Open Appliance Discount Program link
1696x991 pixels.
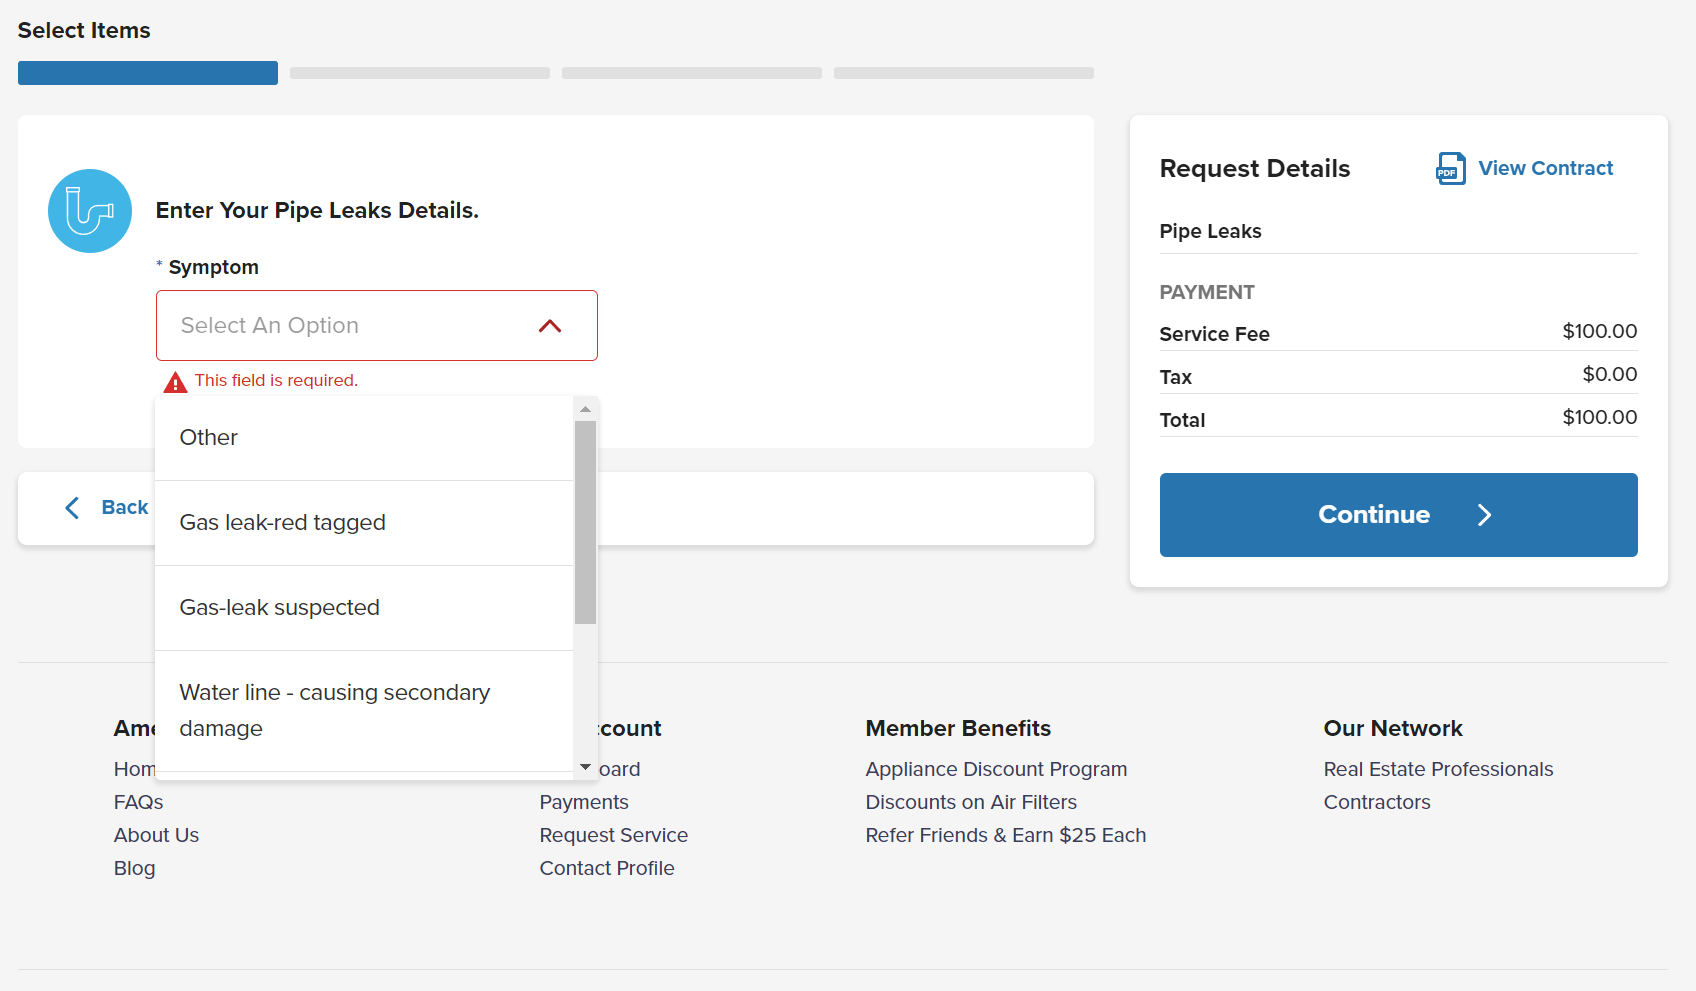coord(996,769)
